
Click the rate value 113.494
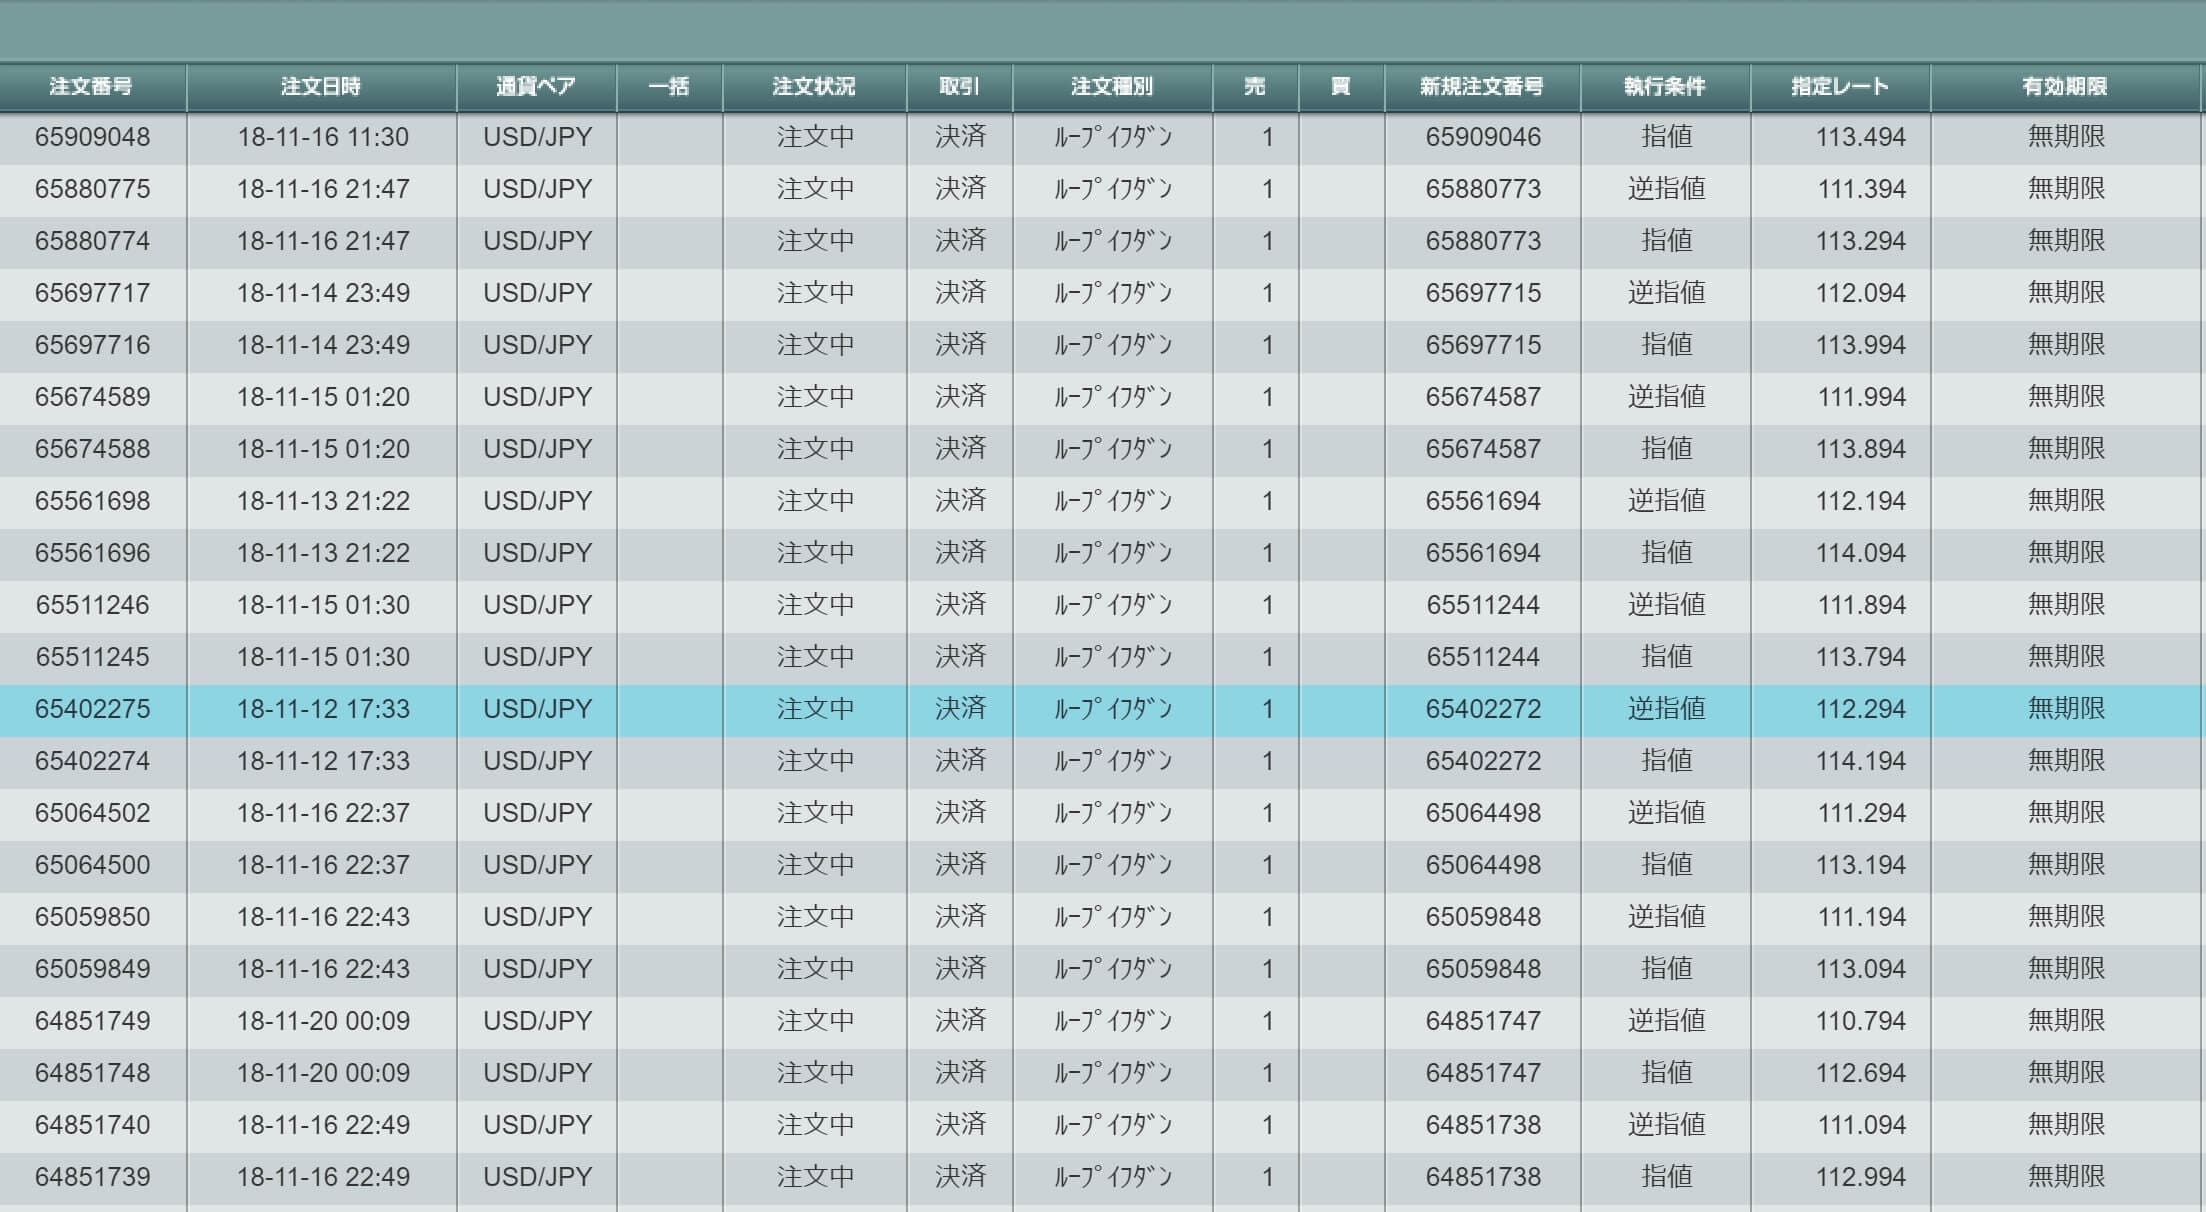tap(1861, 137)
